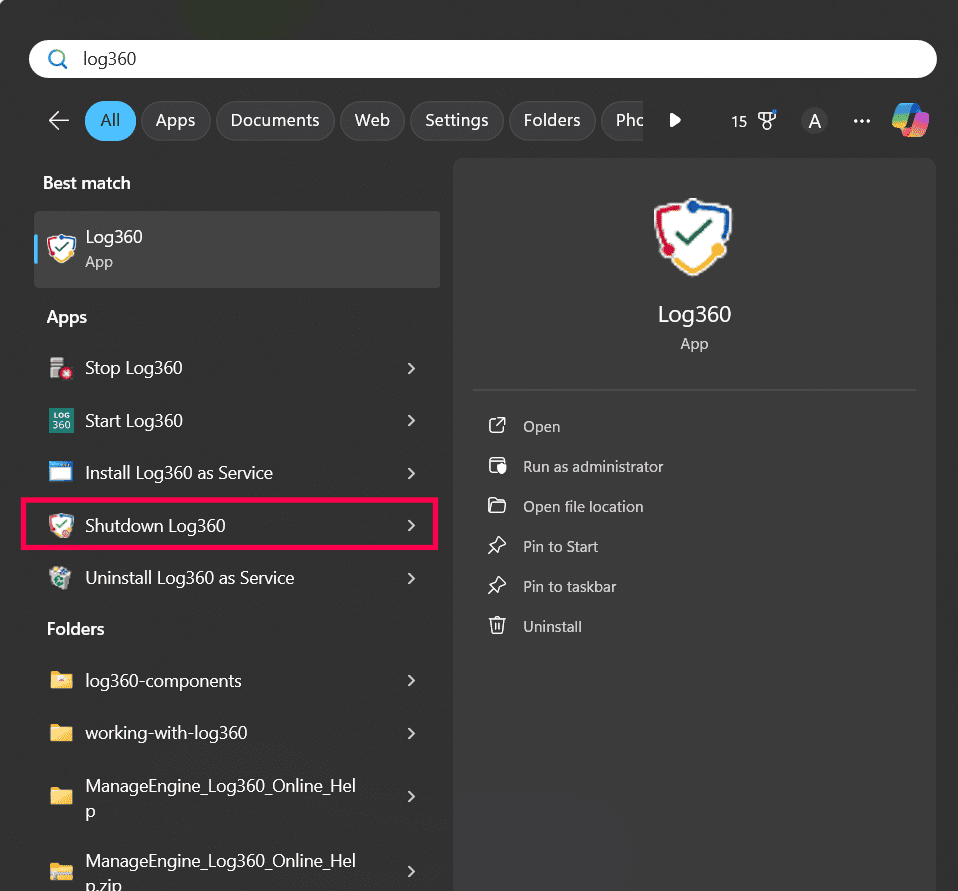Expand working-with-log360 folder chevron
The width and height of the screenshot is (958, 891).
point(411,733)
